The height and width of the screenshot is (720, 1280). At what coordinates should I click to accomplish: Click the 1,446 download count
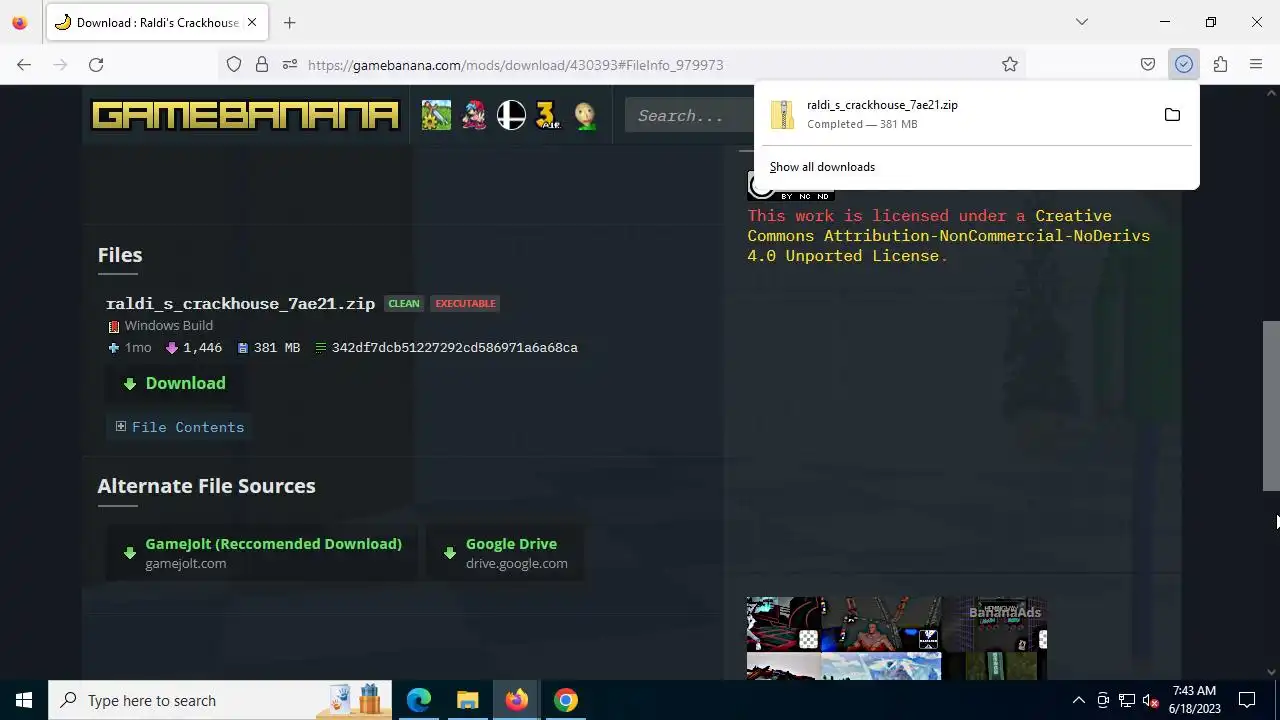coord(202,347)
